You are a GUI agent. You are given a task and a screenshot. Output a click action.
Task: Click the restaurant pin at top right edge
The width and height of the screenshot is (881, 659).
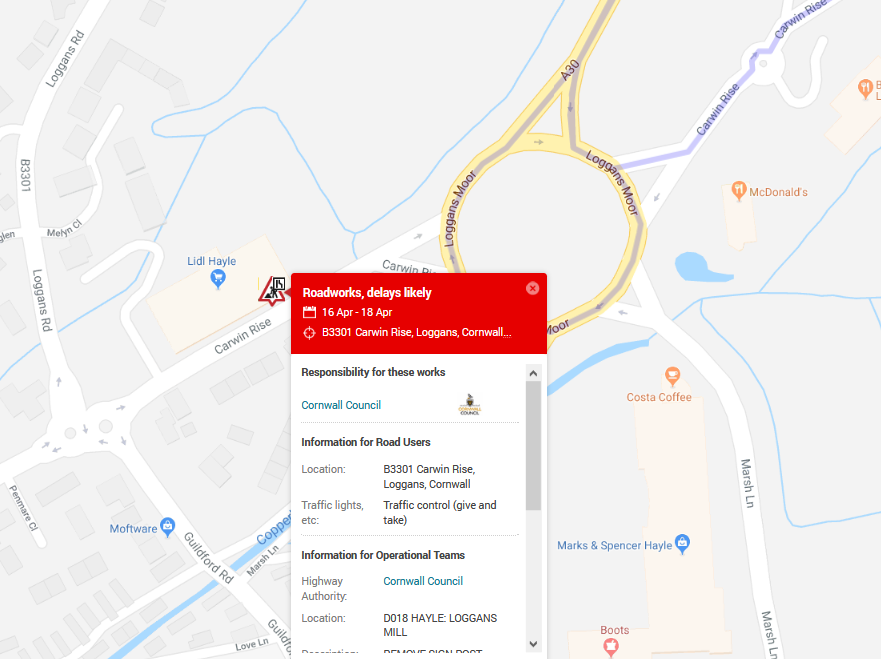(865, 89)
